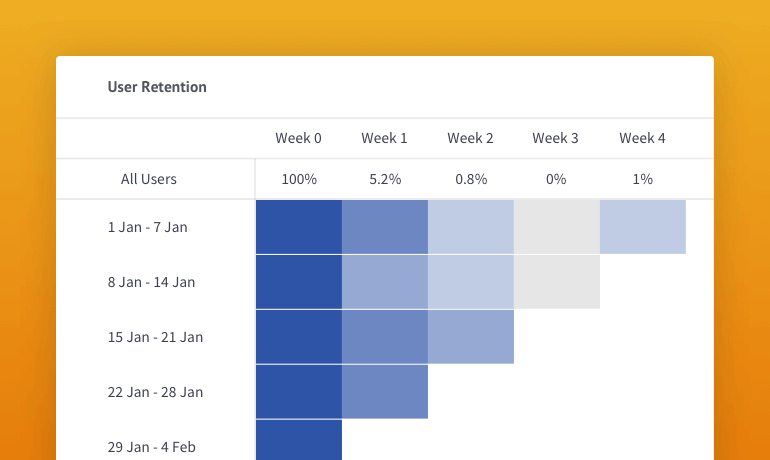The image size is (770, 460).
Task: Select the Week 1 column header
Action: (x=384, y=138)
